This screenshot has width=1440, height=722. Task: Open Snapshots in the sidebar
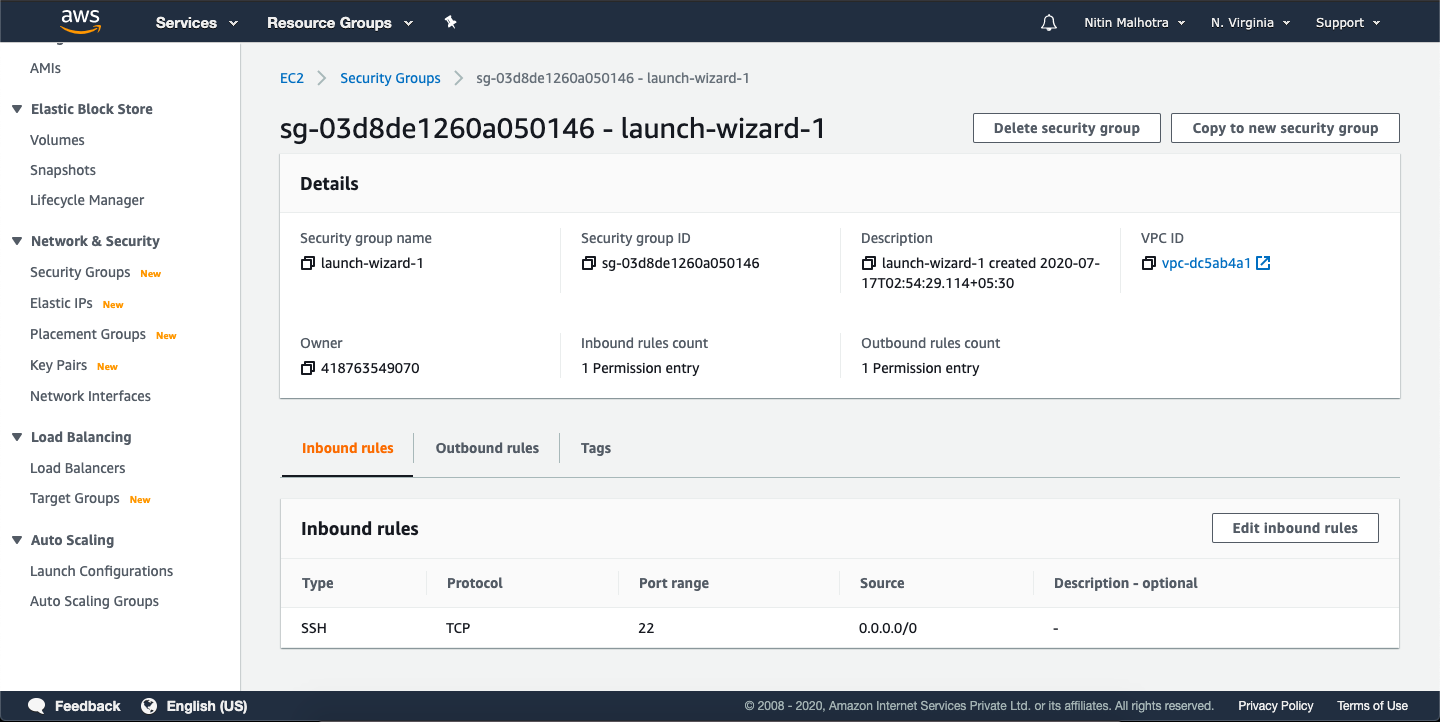pos(63,170)
